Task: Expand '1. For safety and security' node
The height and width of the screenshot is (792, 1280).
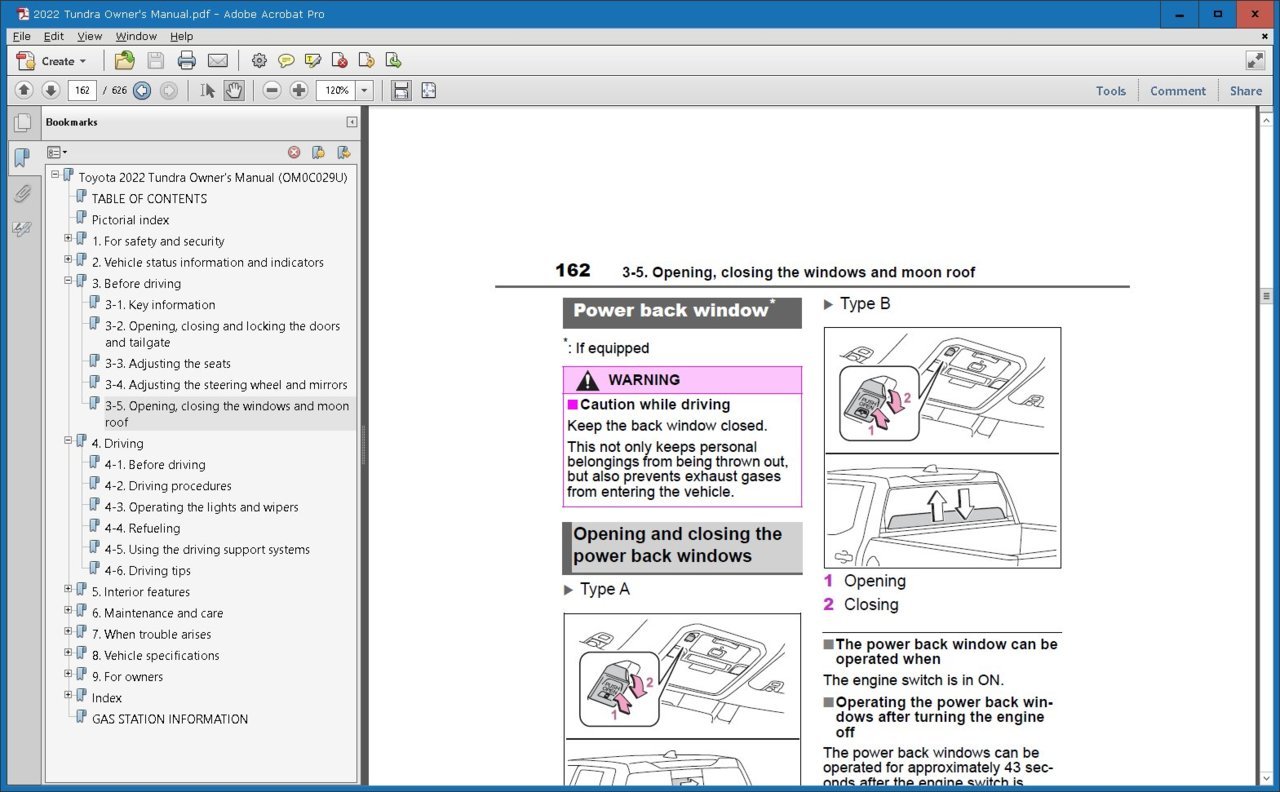Action: click(x=68, y=238)
